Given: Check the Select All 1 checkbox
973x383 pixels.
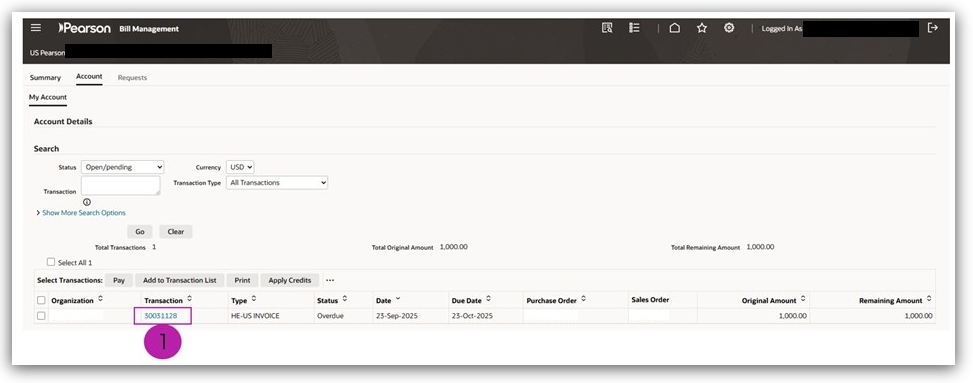Looking at the screenshot, I should click(51, 262).
